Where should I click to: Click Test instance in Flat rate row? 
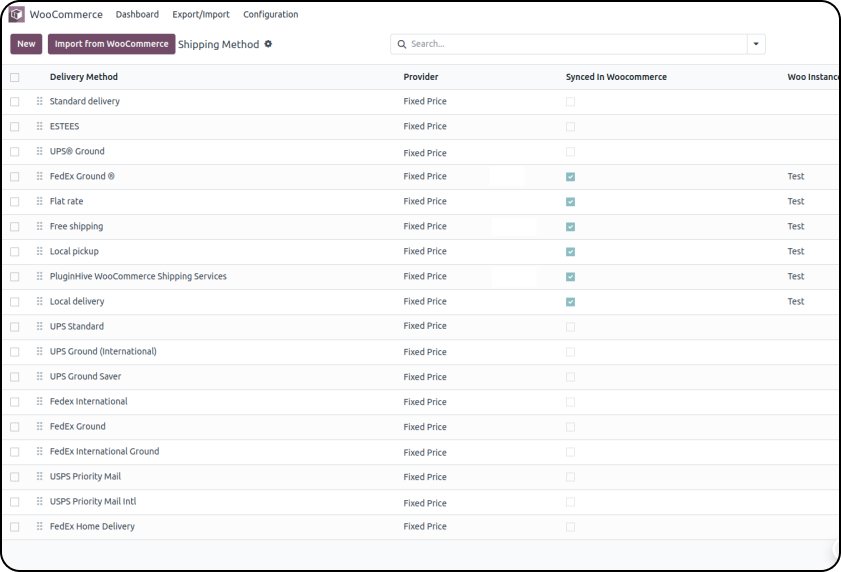[x=796, y=201]
